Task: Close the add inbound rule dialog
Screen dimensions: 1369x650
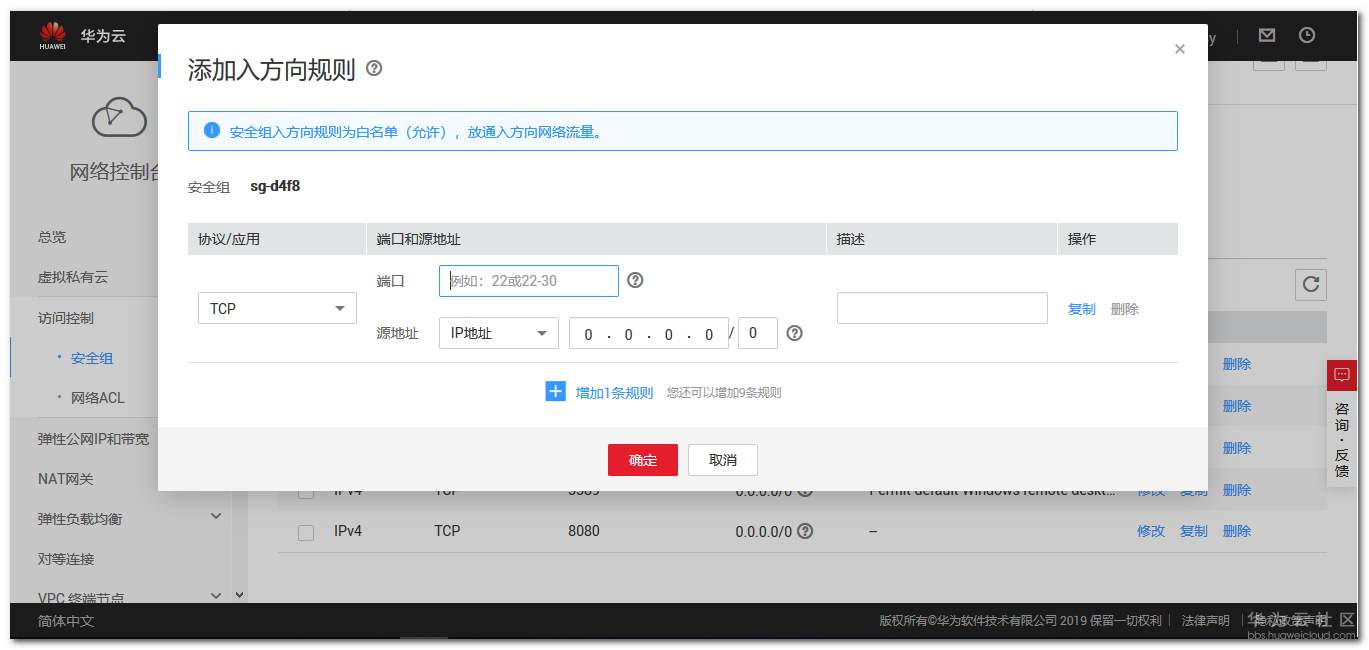Action: point(1180,49)
